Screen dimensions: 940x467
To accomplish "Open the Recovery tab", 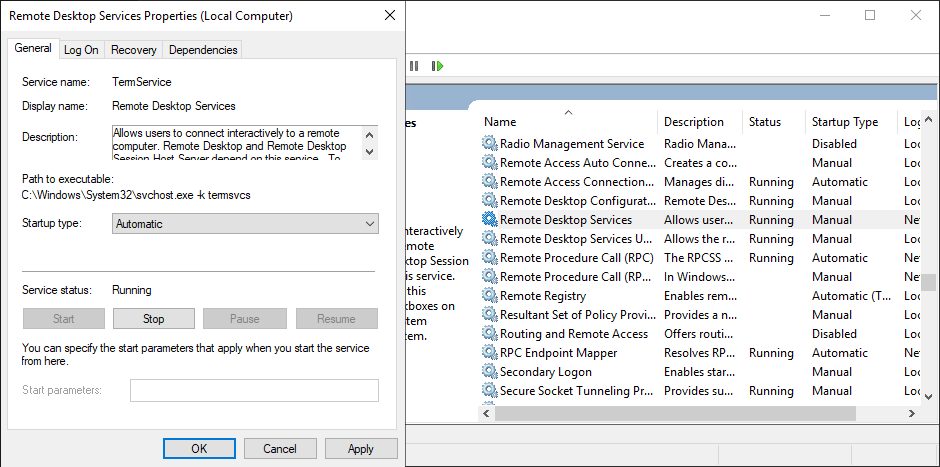I will coord(134,50).
